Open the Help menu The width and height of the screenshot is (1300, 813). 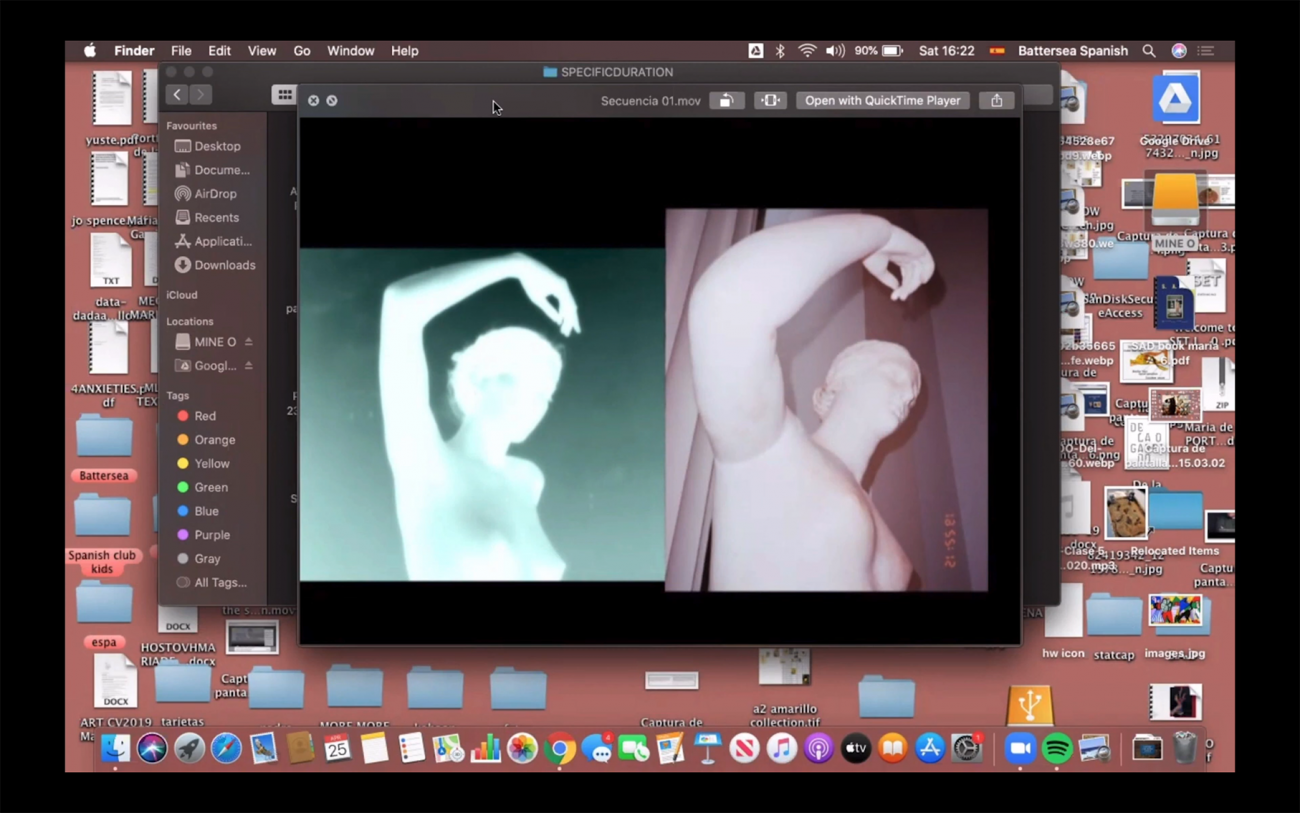(405, 51)
